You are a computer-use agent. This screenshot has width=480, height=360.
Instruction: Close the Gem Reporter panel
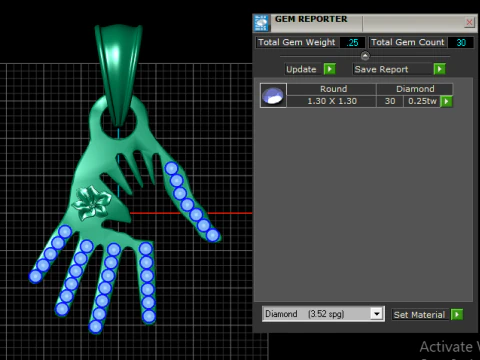(469, 22)
